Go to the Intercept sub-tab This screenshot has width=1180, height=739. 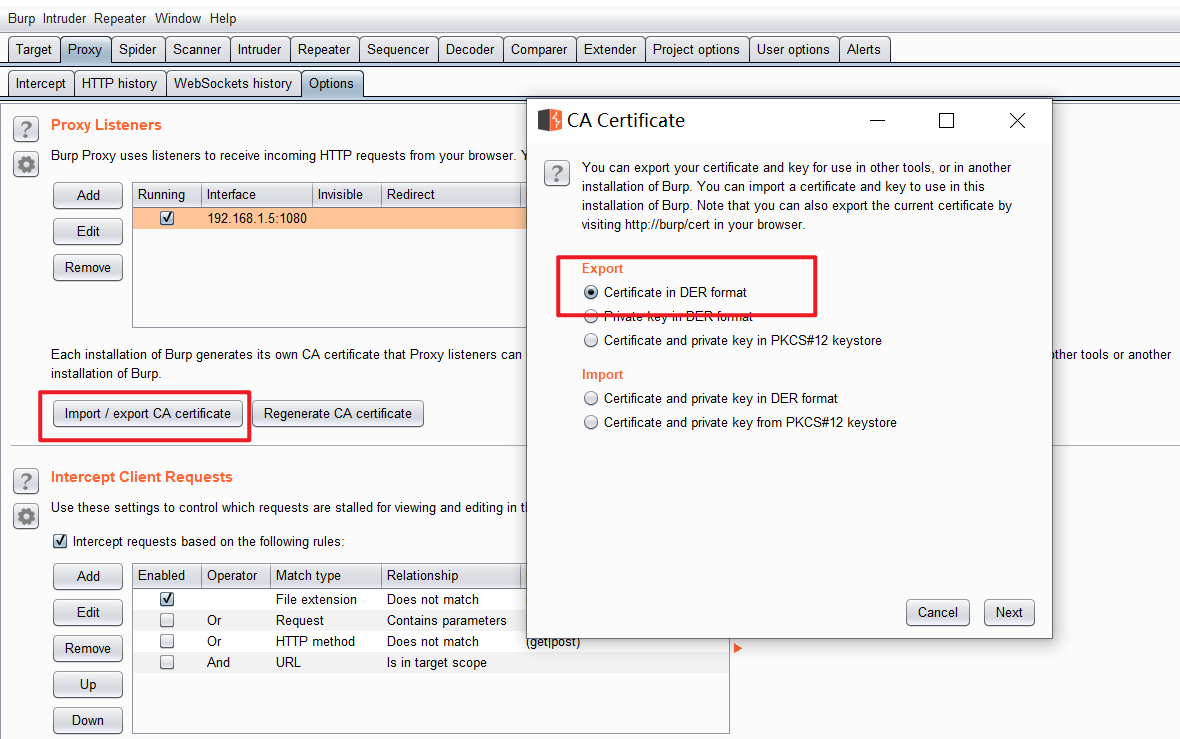click(x=41, y=84)
